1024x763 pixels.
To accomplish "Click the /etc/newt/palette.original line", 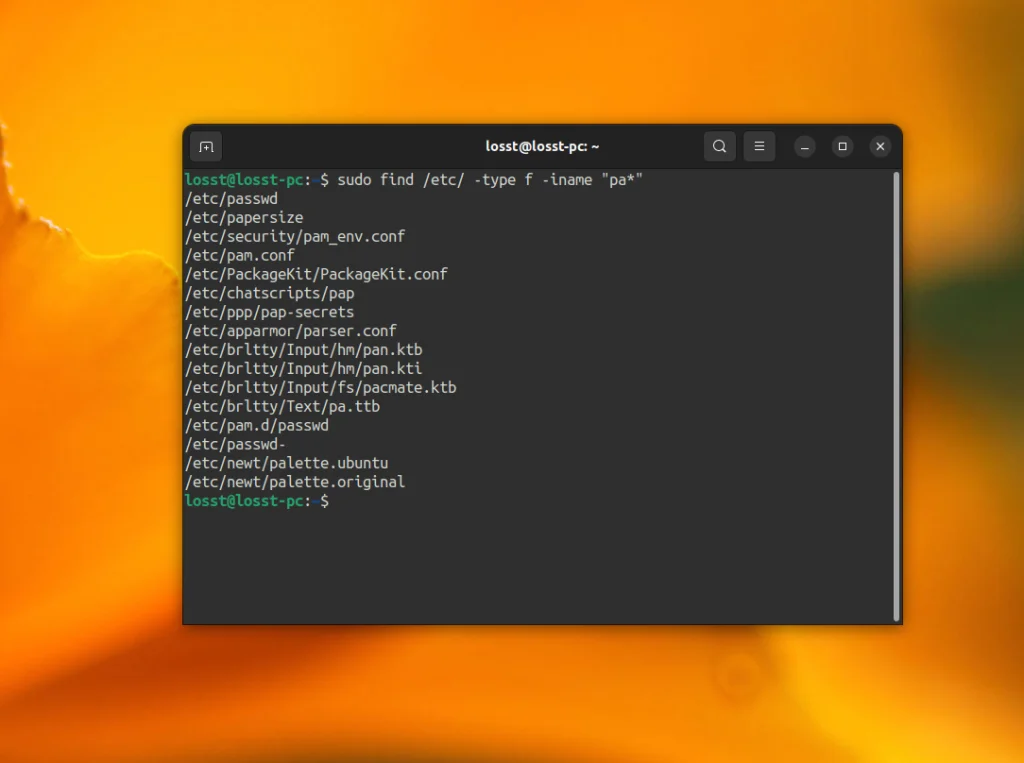I will (x=295, y=483).
